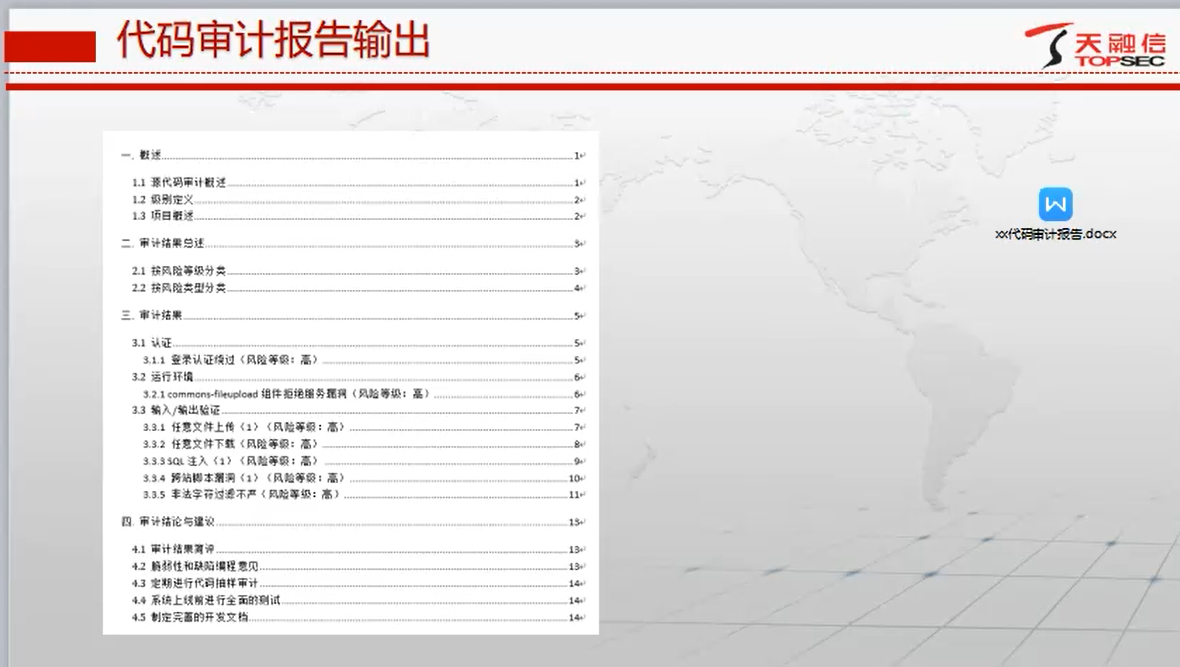Image resolution: width=1180 pixels, height=667 pixels.
Task: Select the red accent block beside the title
Action: [x=50, y=45]
